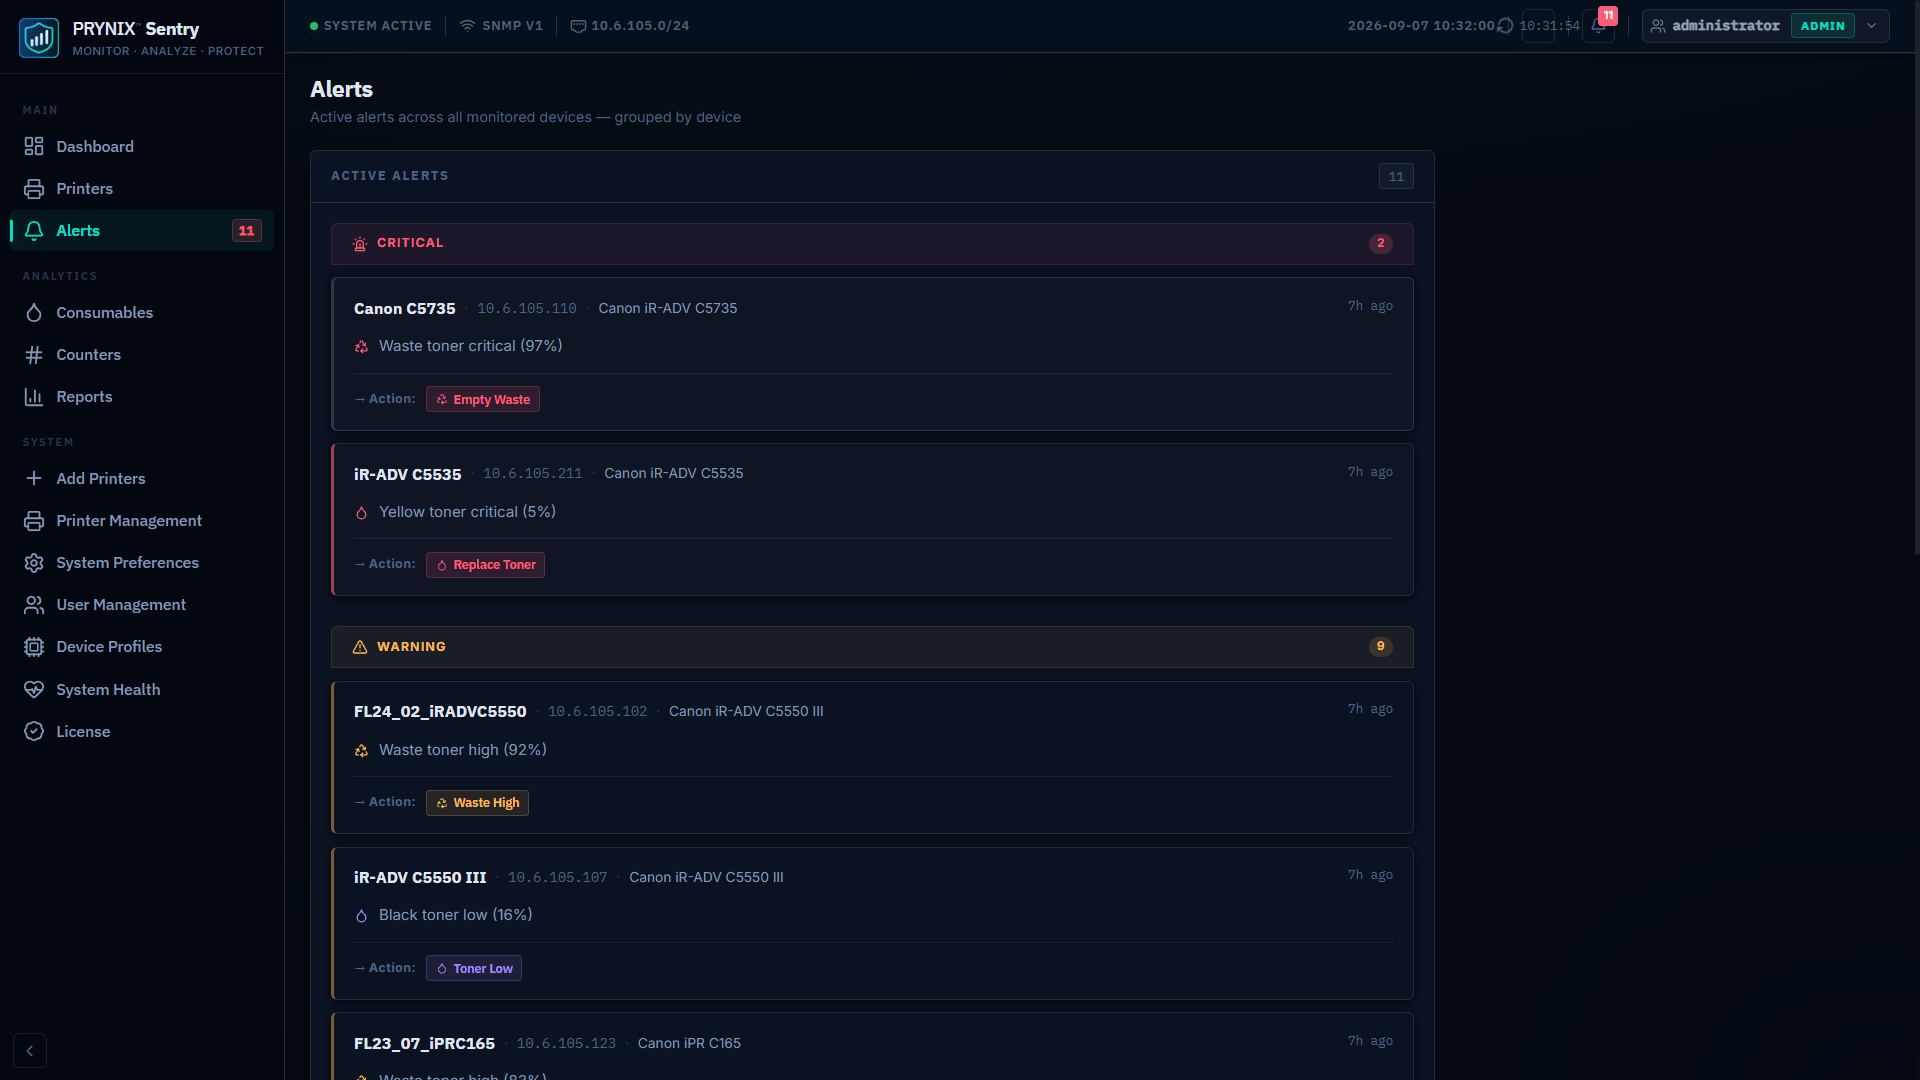
Task: Click the Waste toner high (92%) message
Action: 462,750
